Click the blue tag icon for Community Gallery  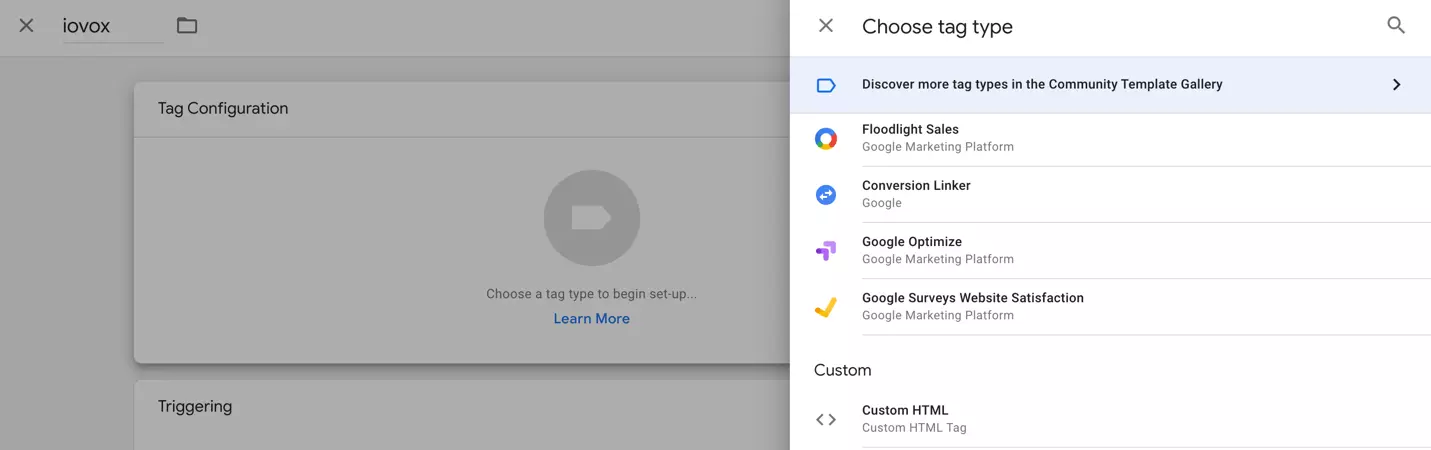[x=825, y=85]
